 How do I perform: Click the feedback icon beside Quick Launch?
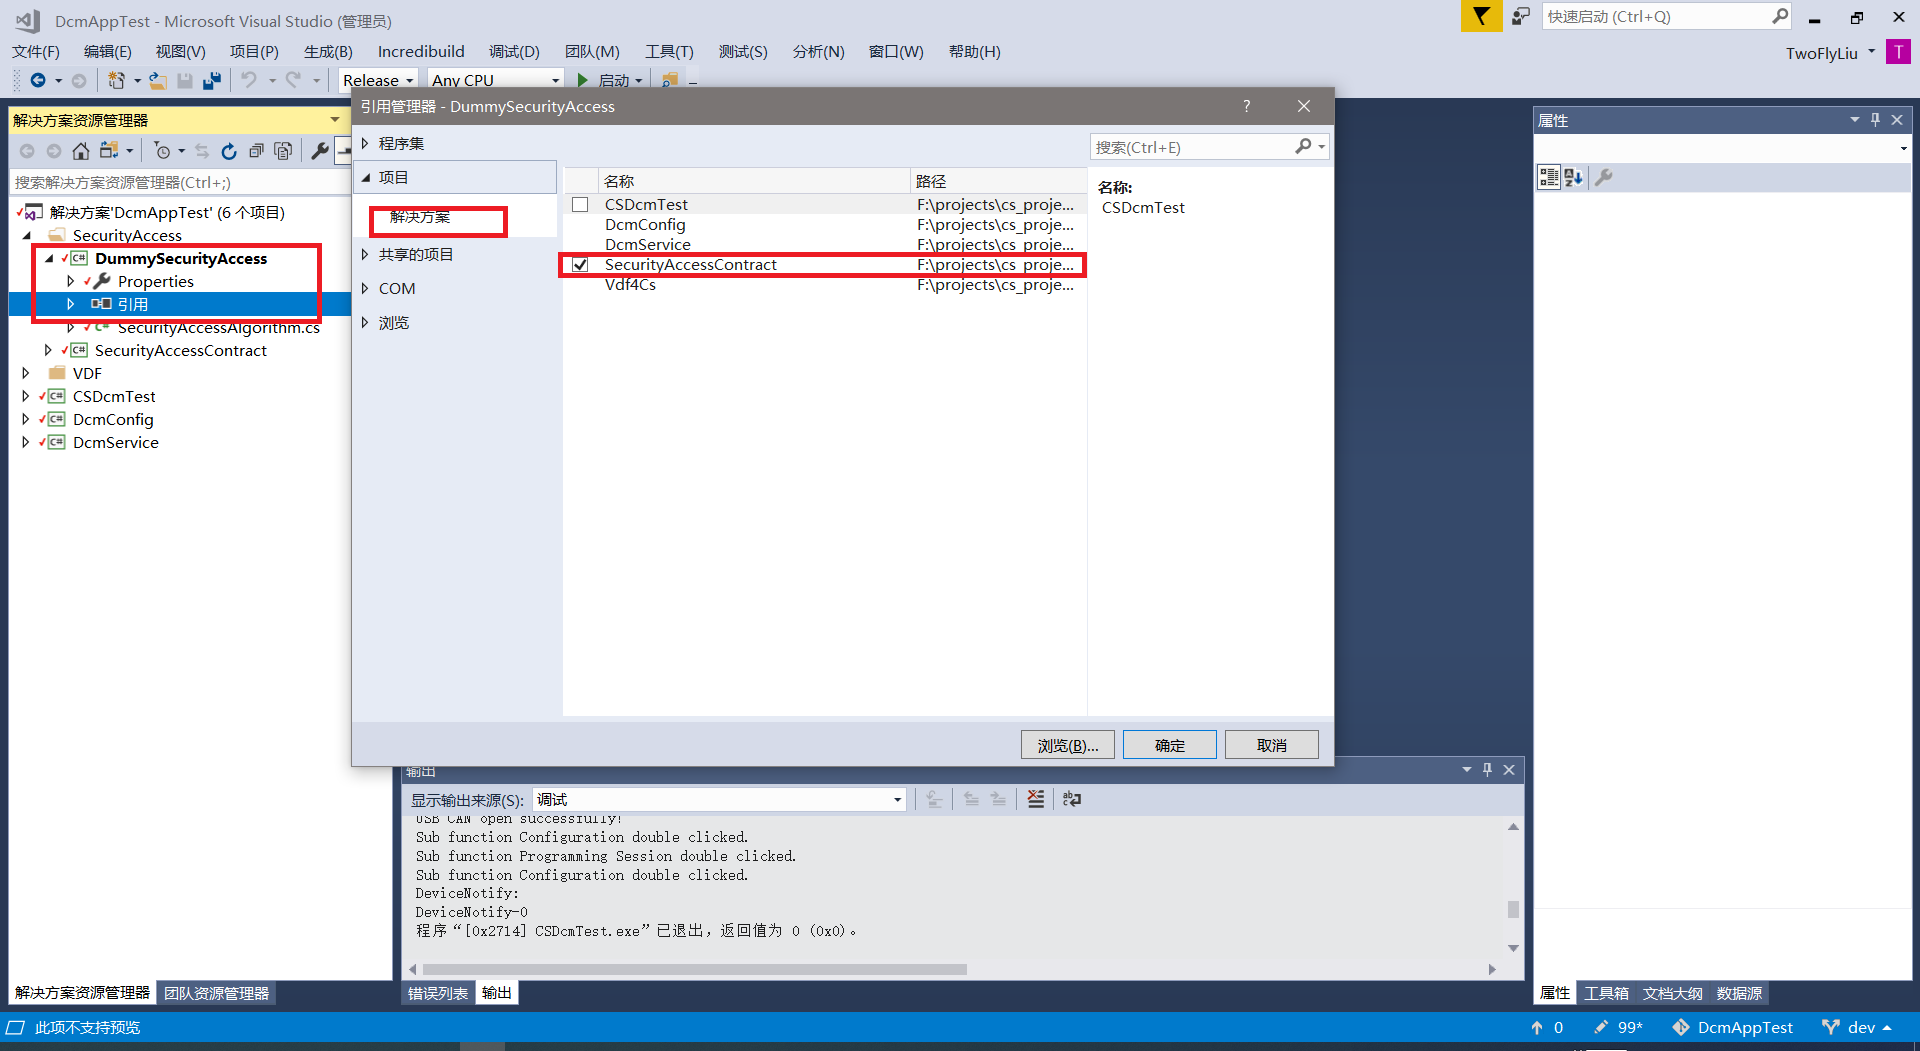pyautogui.click(x=1521, y=16)
